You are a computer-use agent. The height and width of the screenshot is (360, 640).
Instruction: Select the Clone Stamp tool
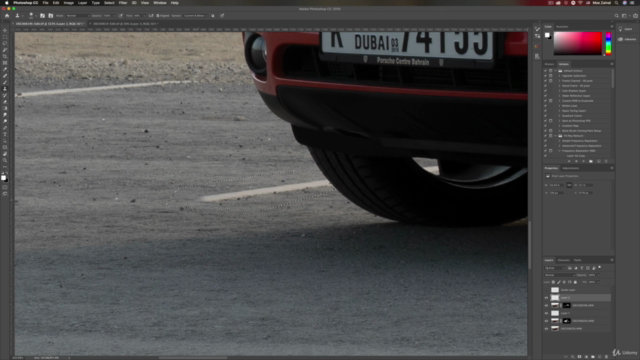point(5,89)
